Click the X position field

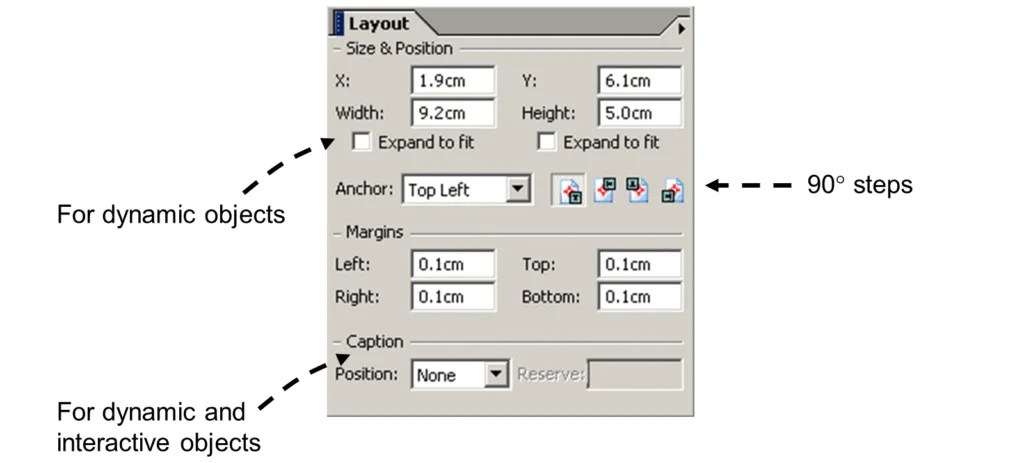453,80
